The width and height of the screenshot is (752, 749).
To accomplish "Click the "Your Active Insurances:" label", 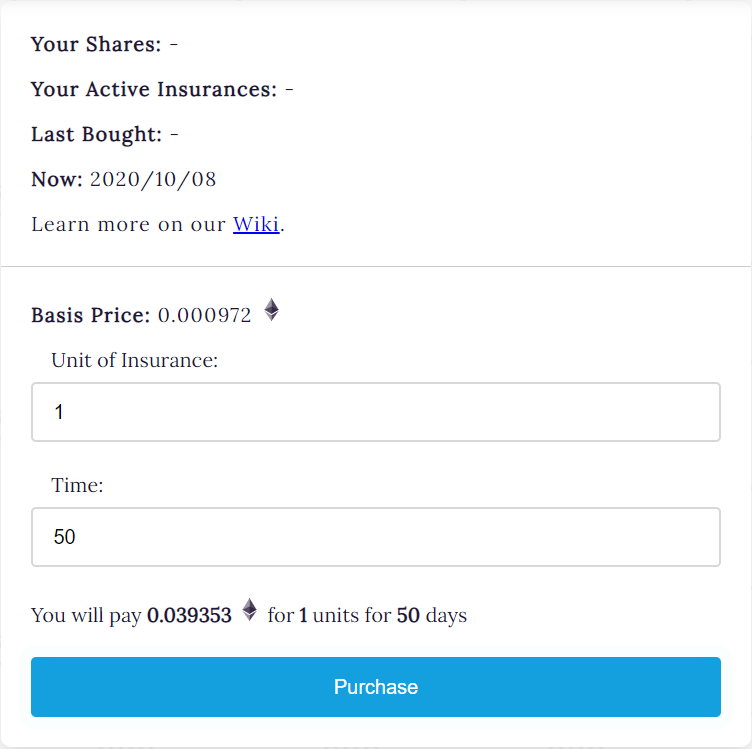I will pyautogui.click(x=154, y=89).
